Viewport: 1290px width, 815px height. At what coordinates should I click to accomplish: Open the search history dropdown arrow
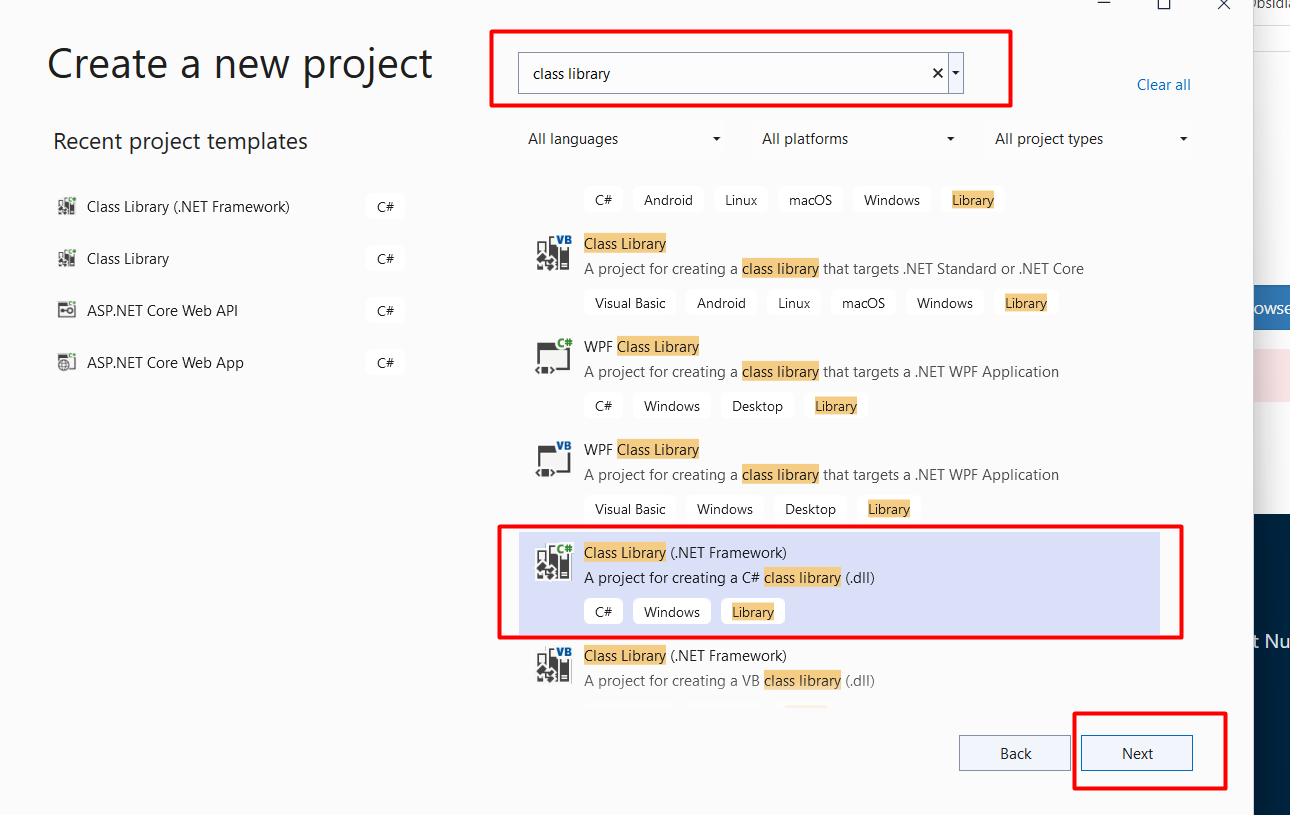tap(956, 73)
